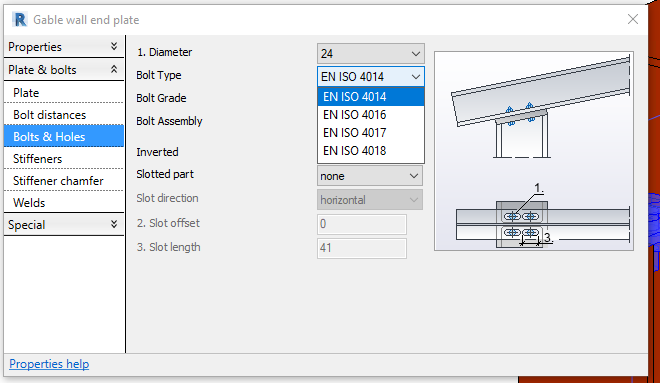
Task: Click the Slot length input field
Action: coord(362,248)
